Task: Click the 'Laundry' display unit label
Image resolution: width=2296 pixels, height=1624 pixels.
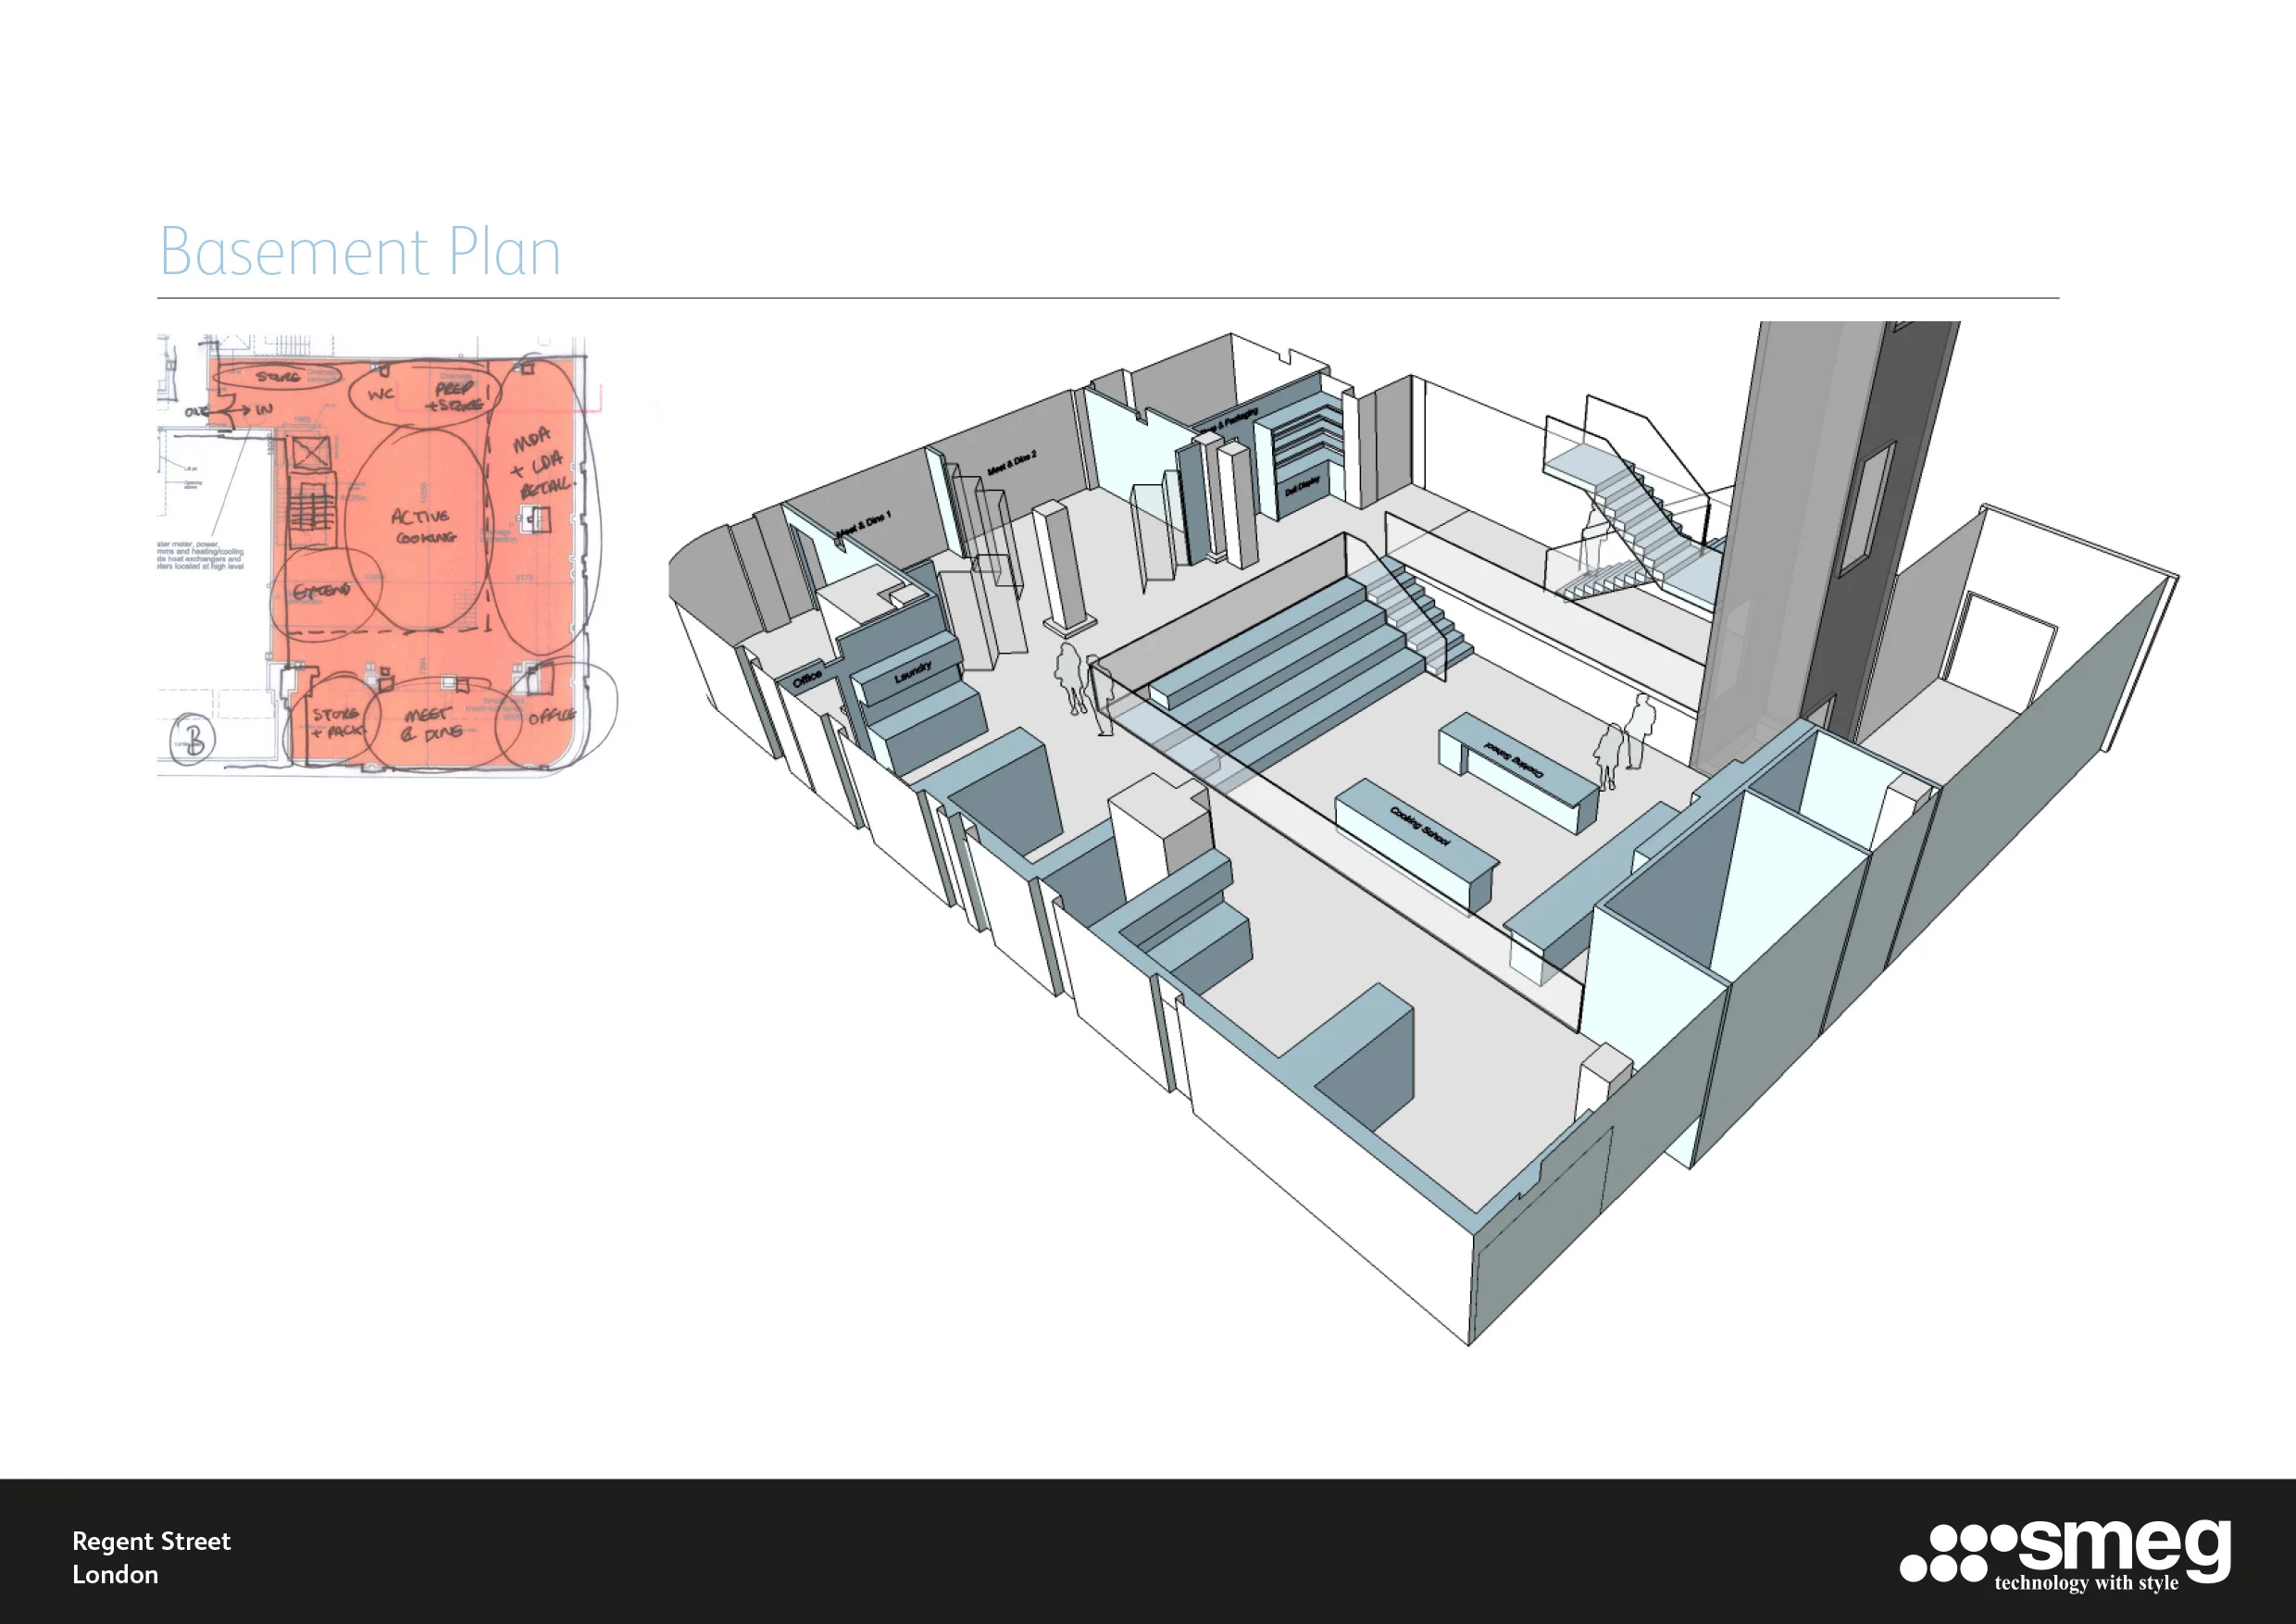Action: tap(913, 672)
